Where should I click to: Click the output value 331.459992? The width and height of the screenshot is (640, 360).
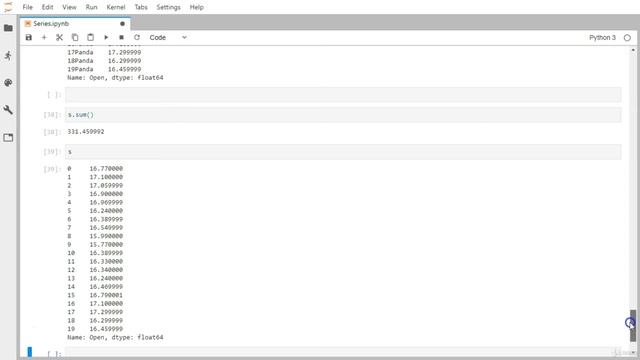[x=86, y=132]
